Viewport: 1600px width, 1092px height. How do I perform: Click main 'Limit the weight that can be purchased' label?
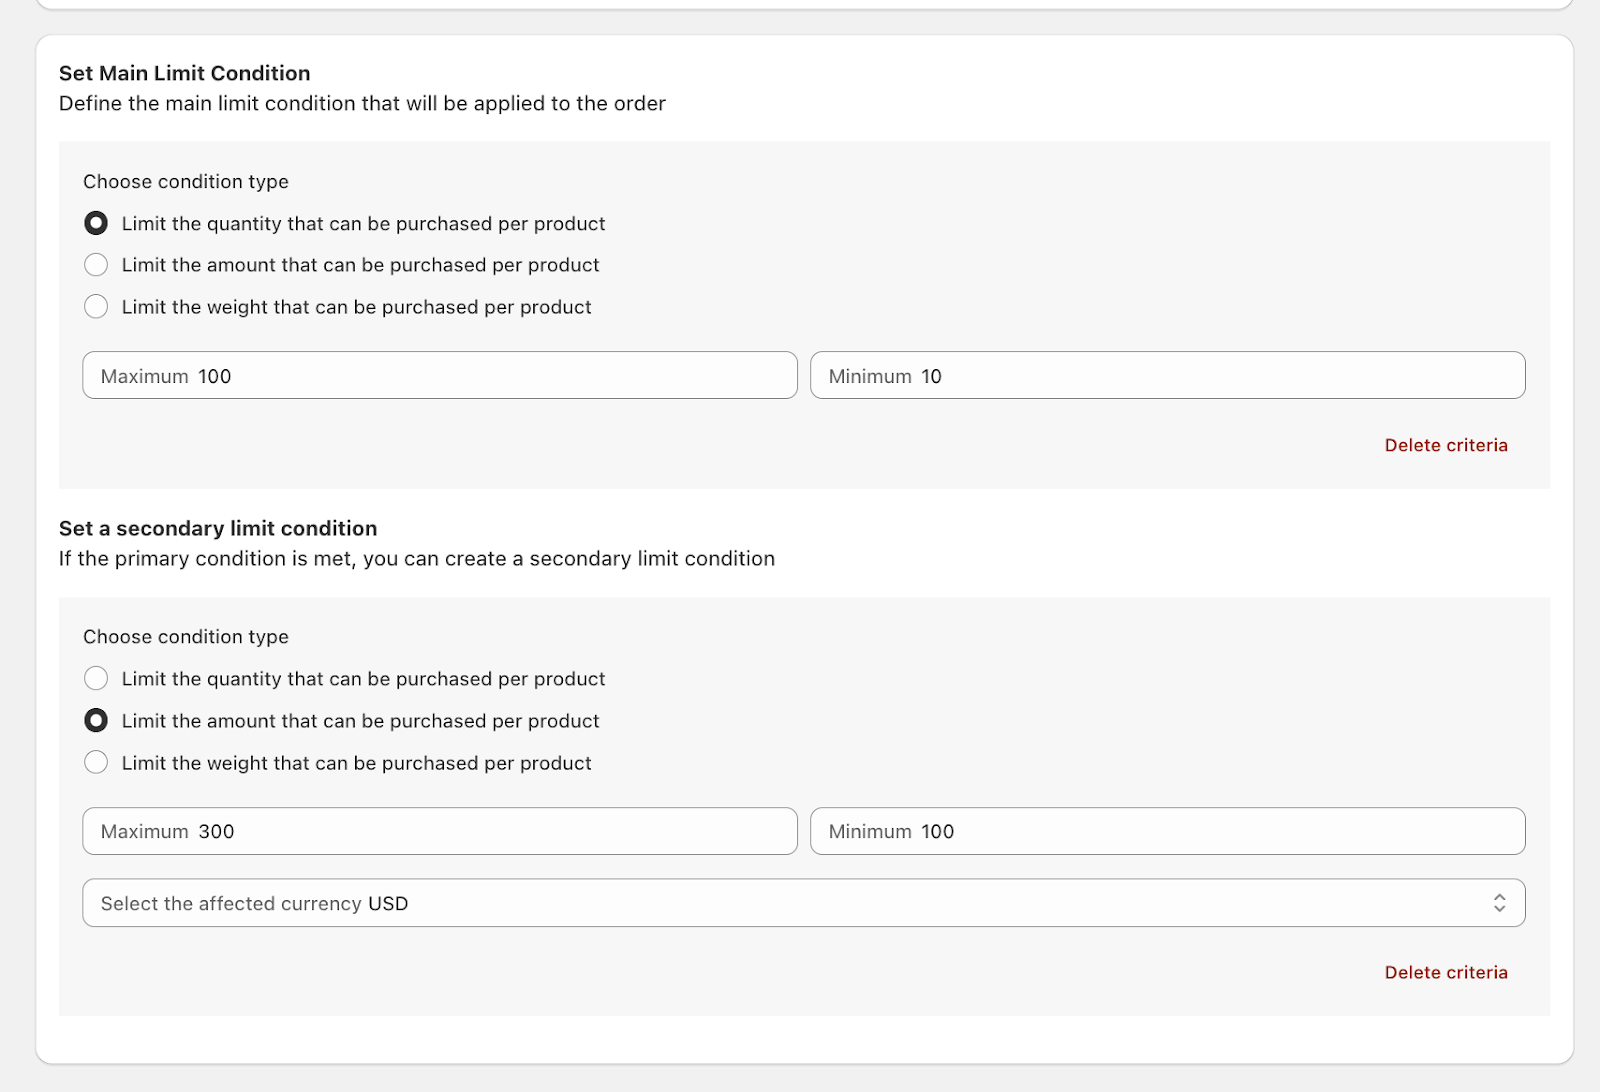click(x=356, y=307)
